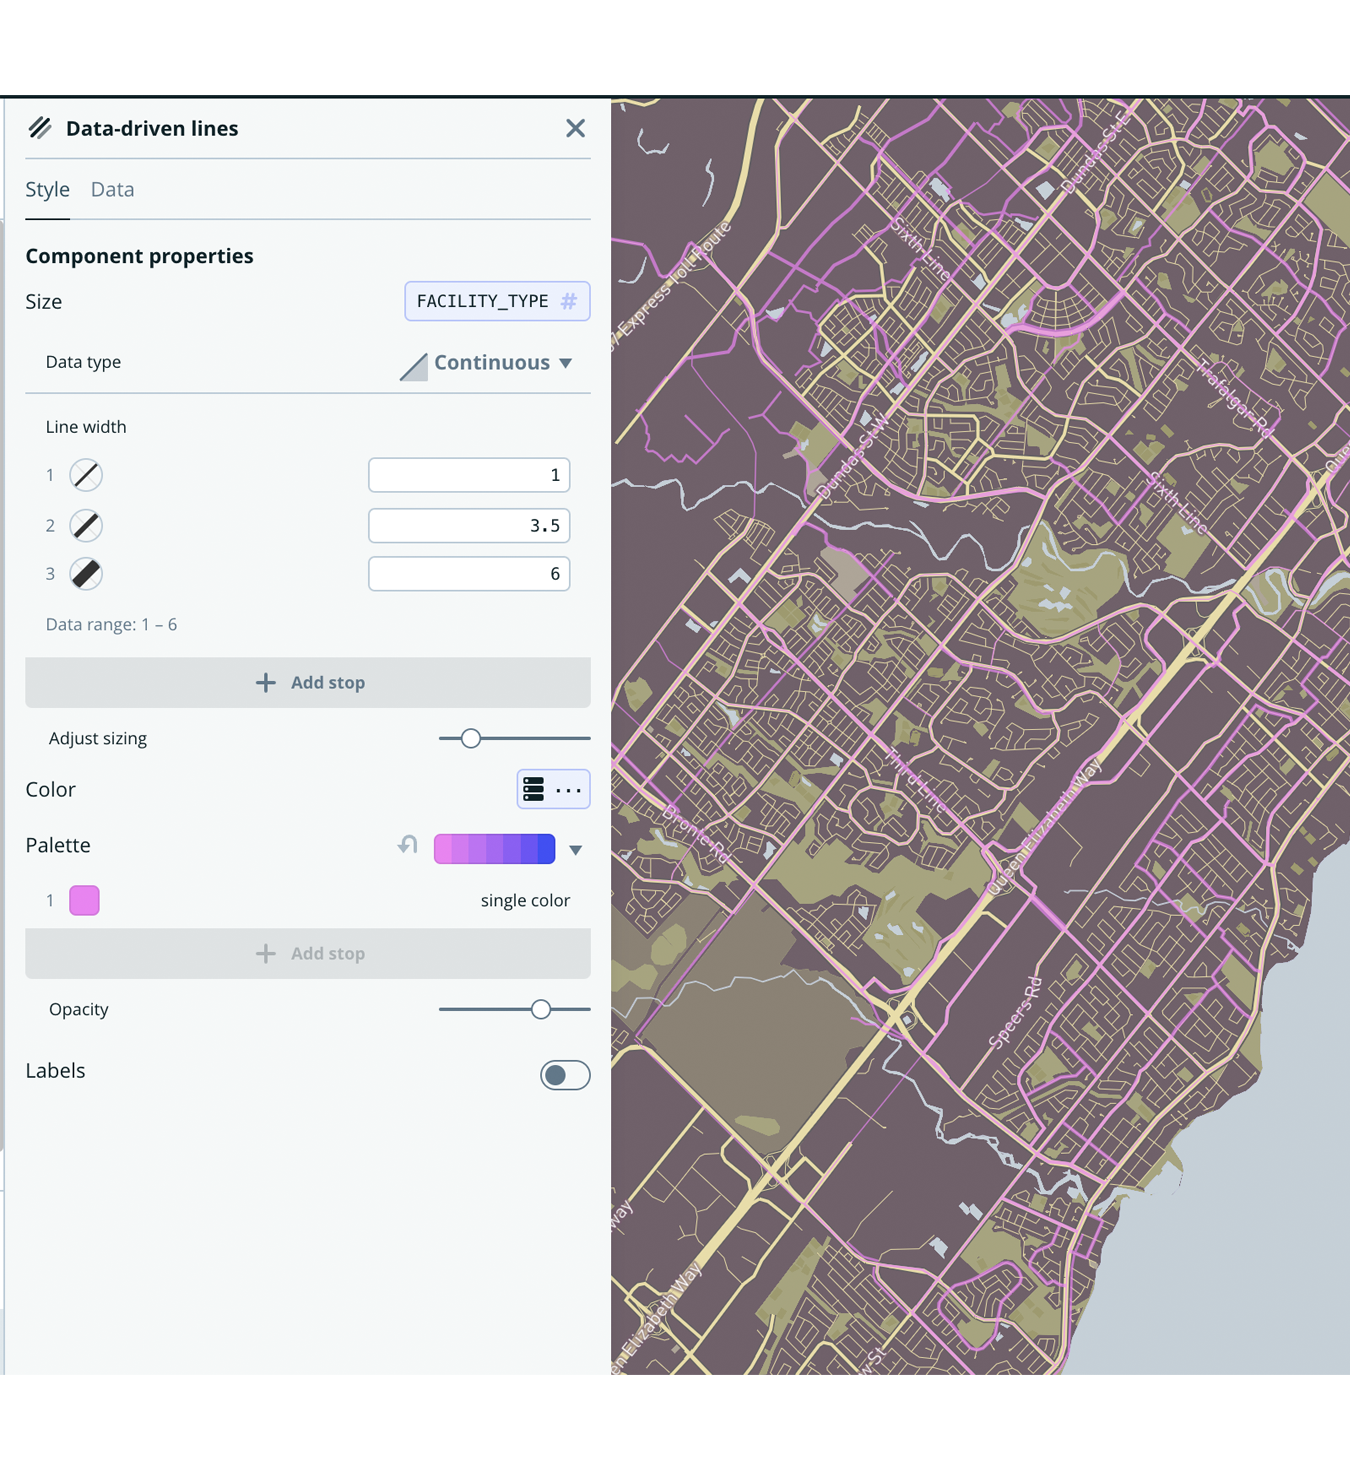
Task: Select the Style tab
Action: coord(47,189)
